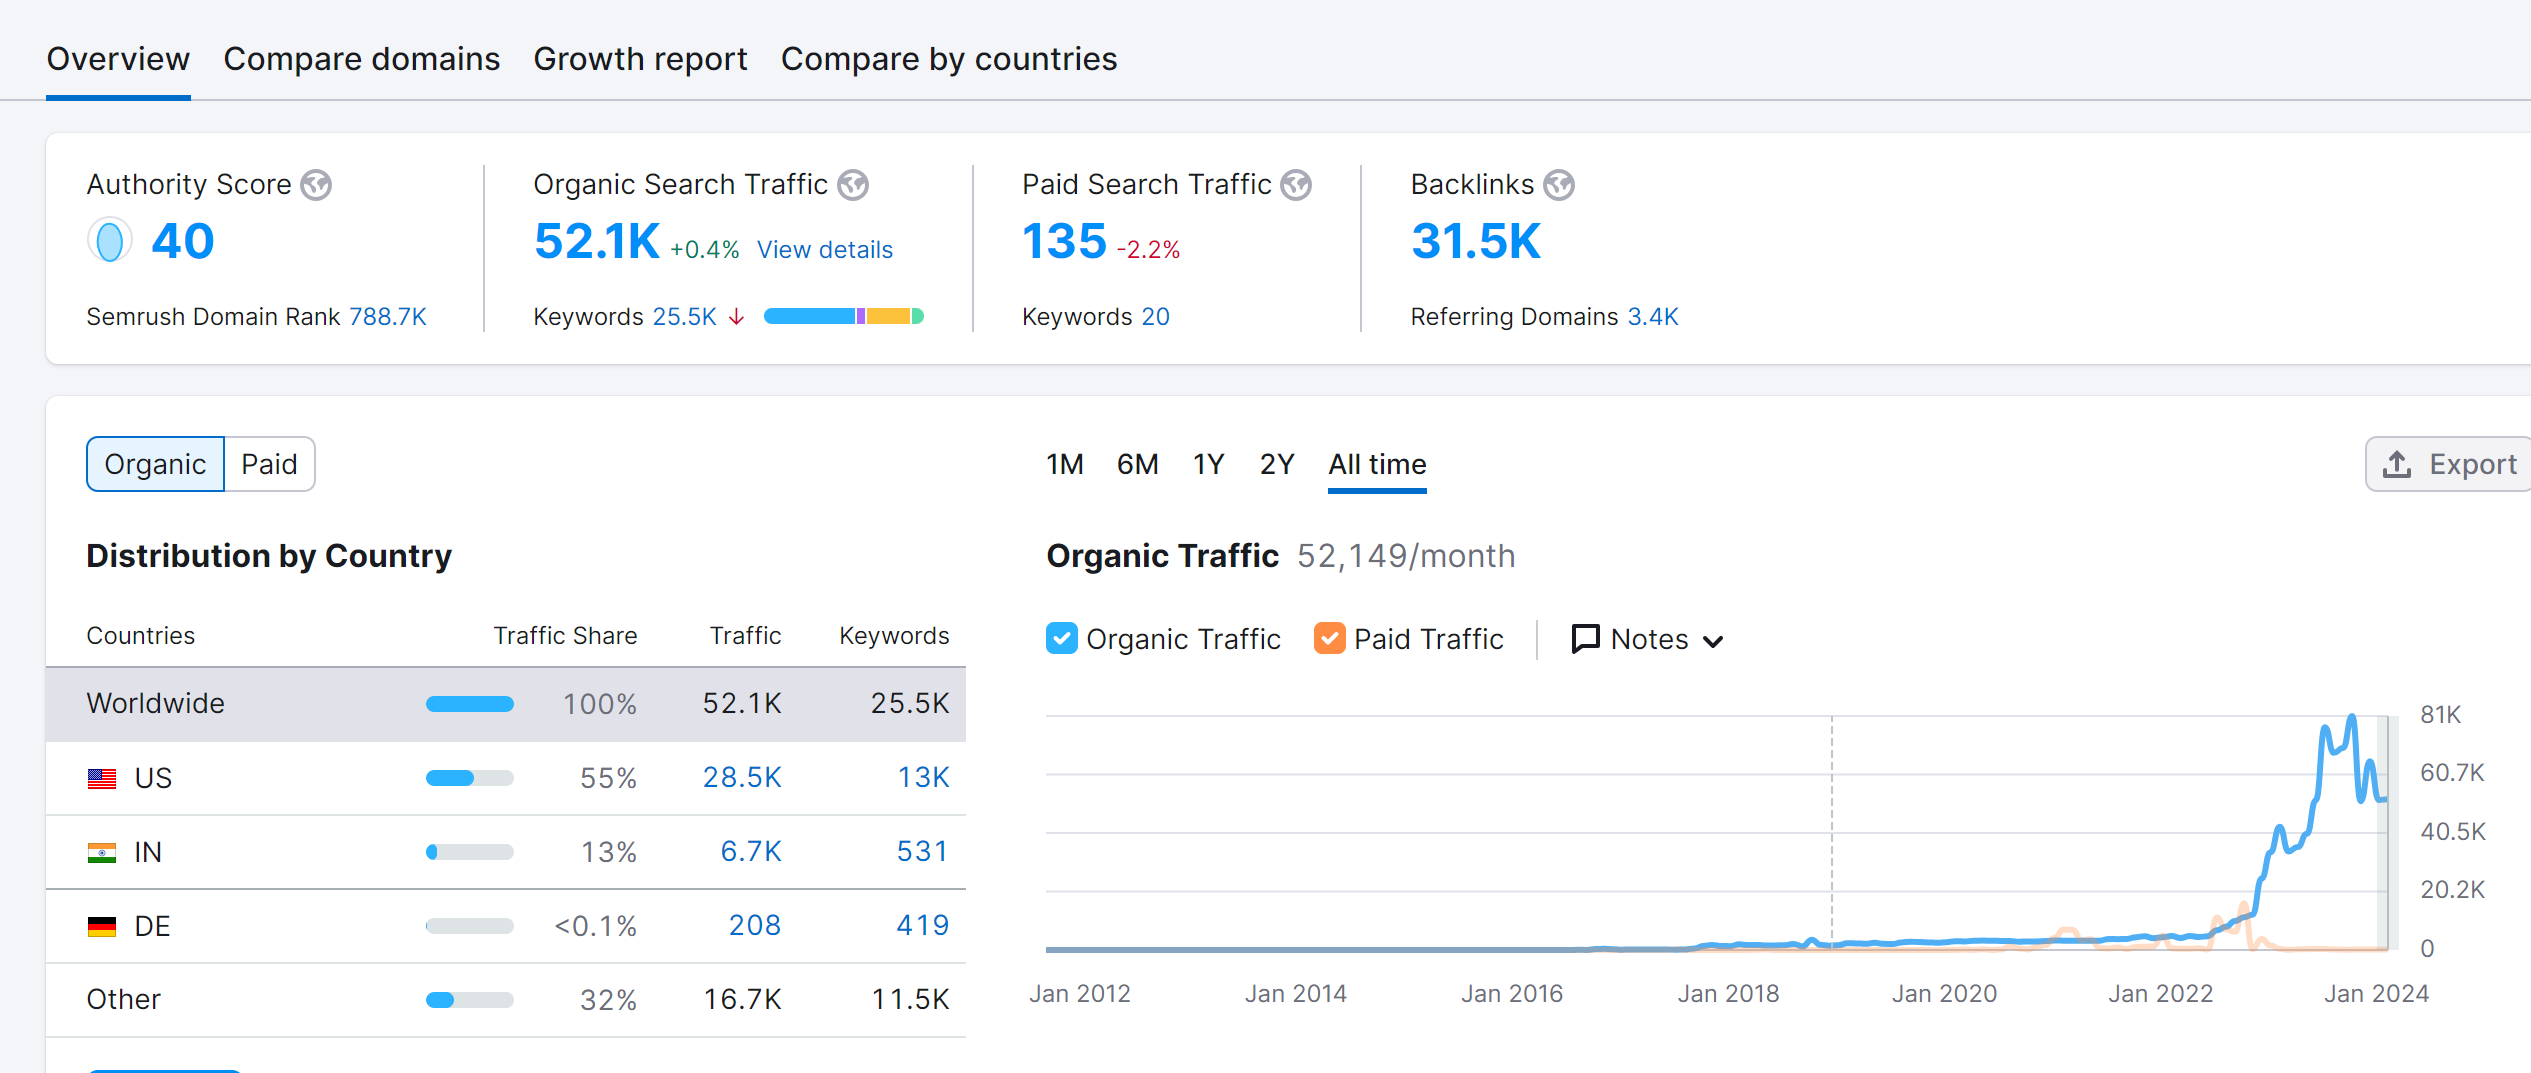This screenshot has width=2531, height=1073.
Task: Click the US keywords value 13K
Action: [x=923, y=778]
